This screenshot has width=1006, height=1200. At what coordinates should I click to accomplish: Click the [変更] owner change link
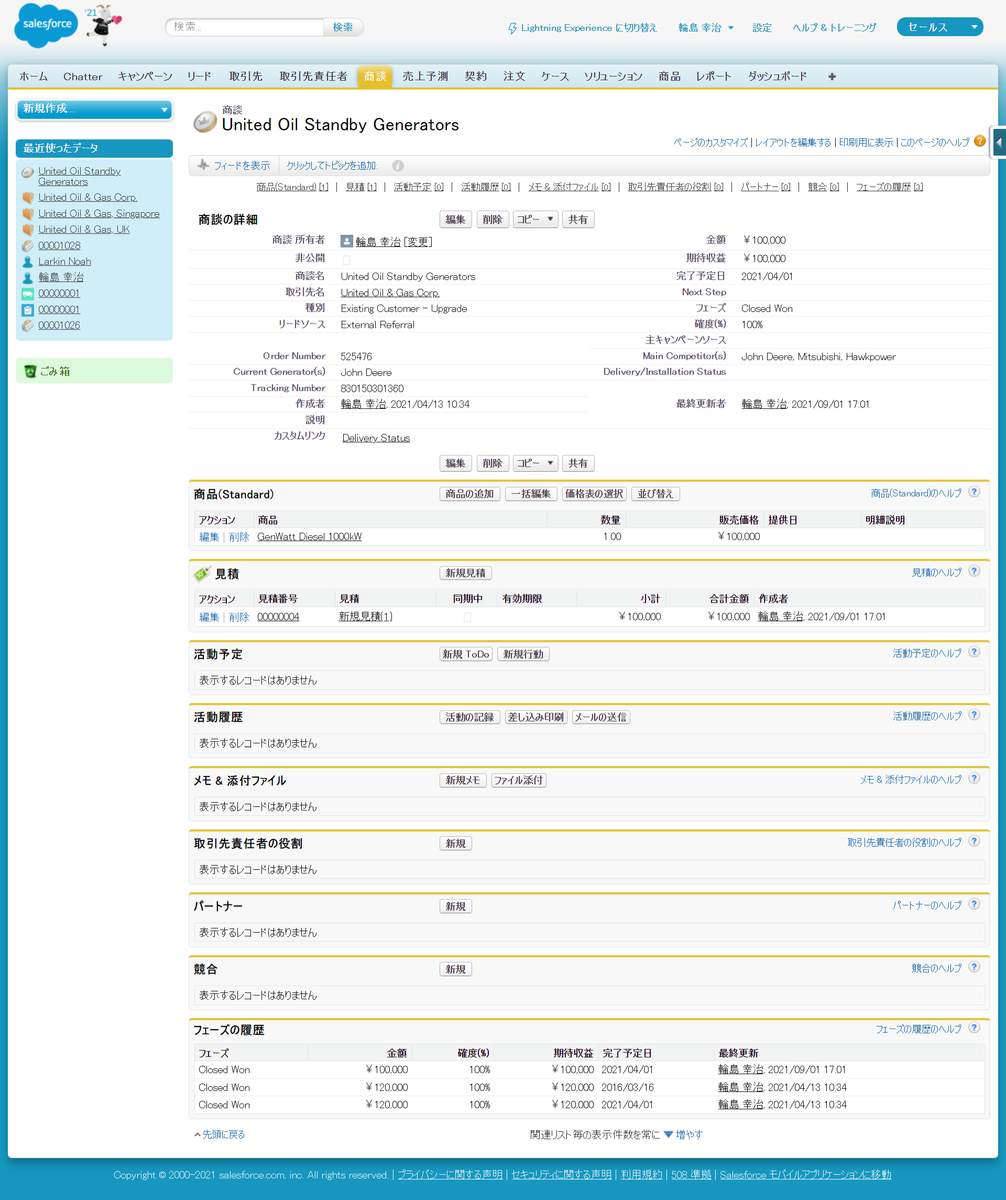pos(419,241)
